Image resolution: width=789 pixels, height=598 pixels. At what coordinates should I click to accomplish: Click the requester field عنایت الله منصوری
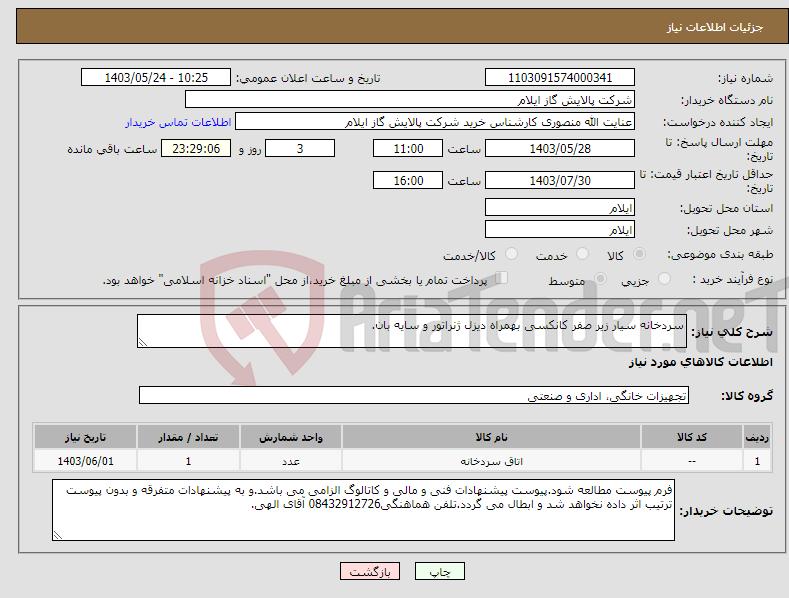(435, 122)
